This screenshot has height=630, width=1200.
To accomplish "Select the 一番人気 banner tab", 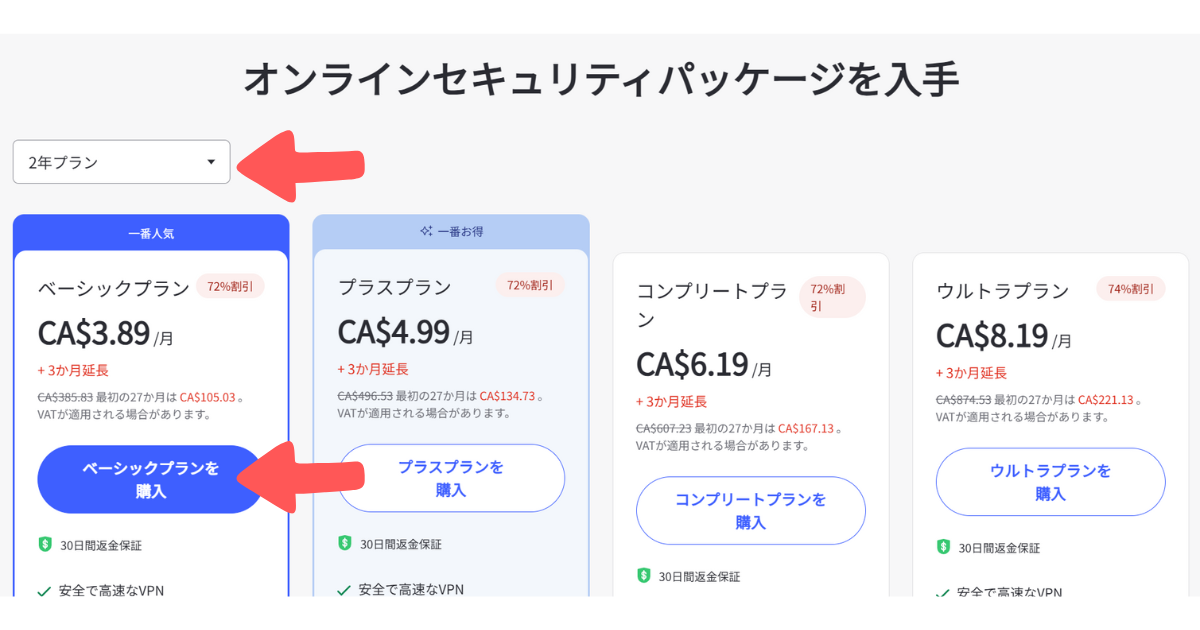I will tap(151, 233).
